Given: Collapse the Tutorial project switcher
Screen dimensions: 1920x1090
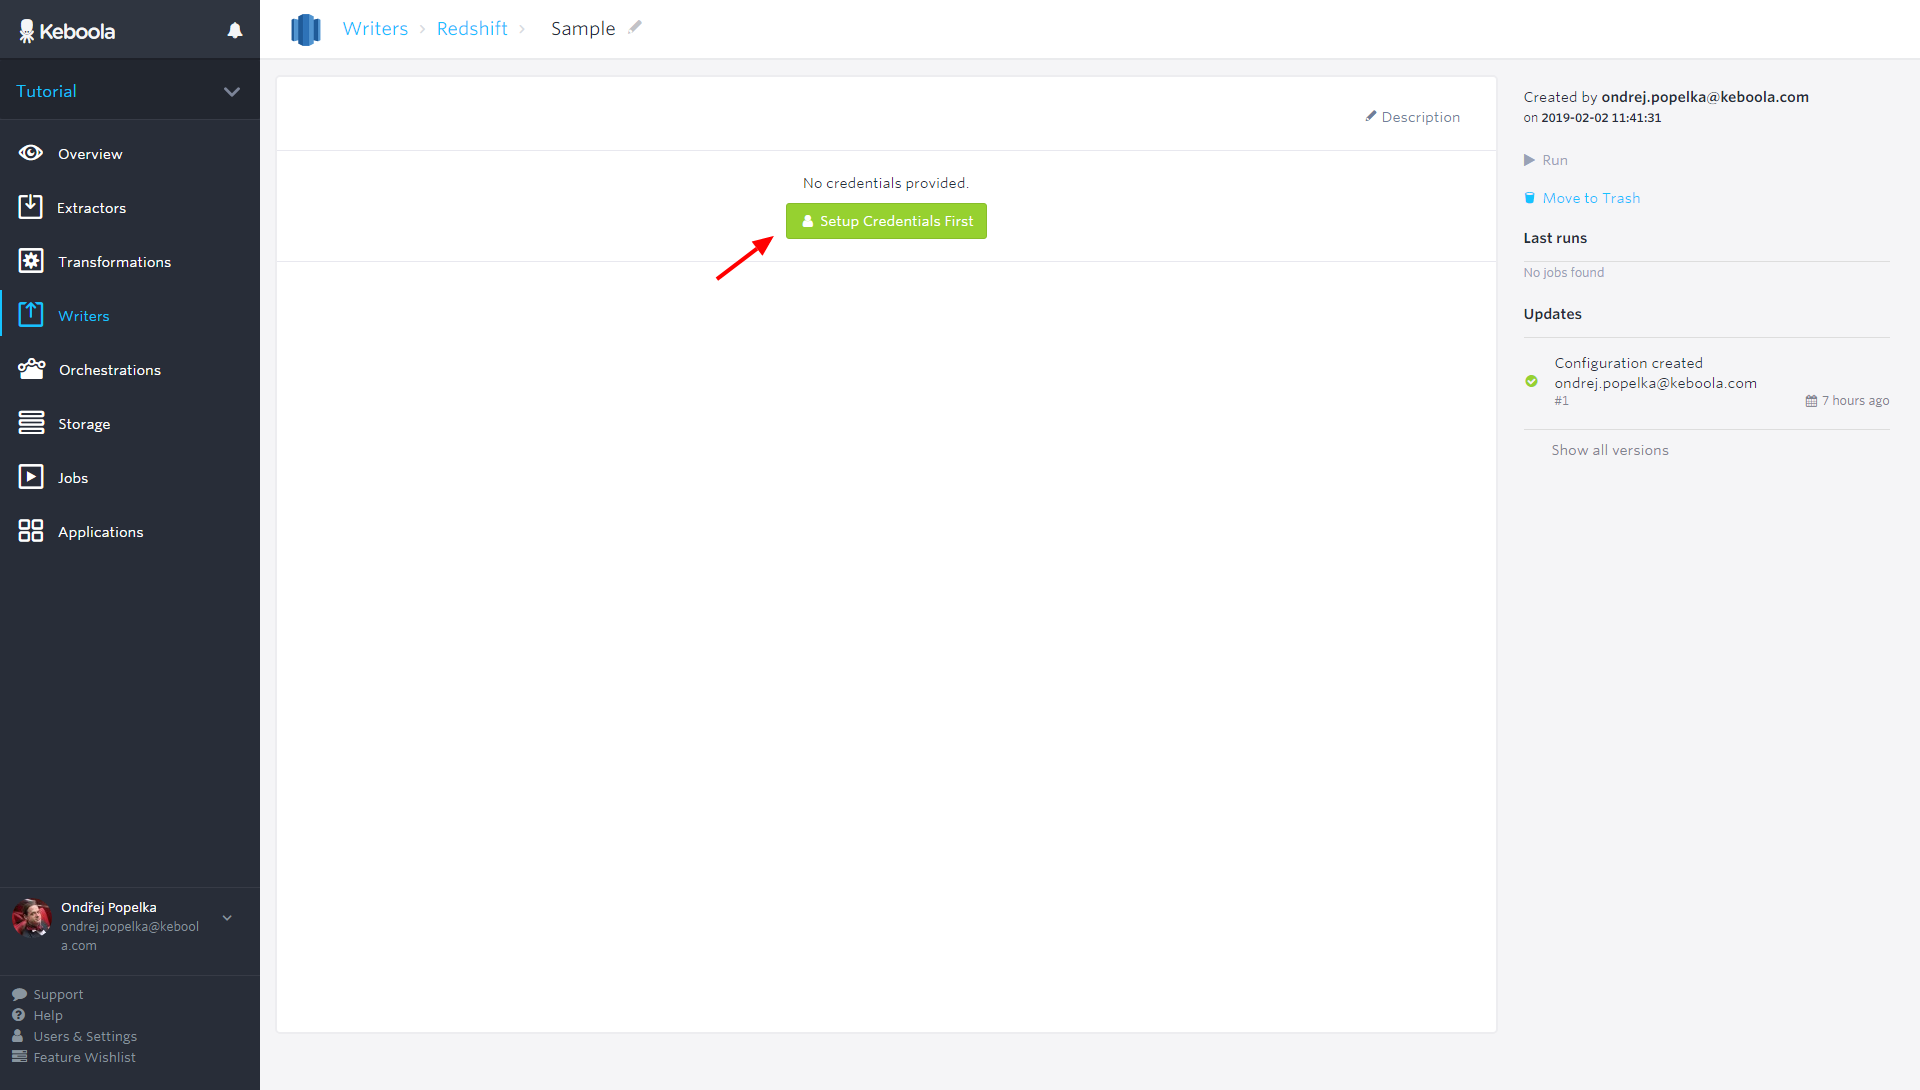Looking at the screenshot, I should tap(232, 91).
